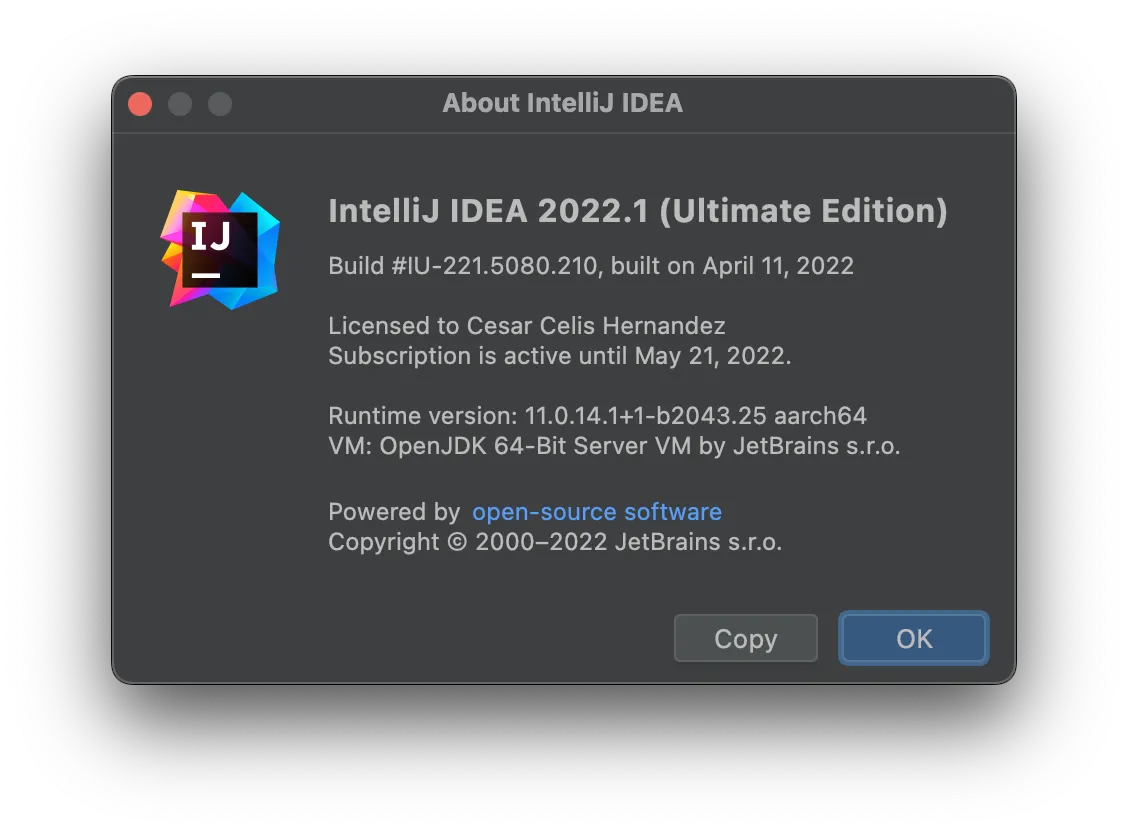Click the Copyright 2000–2022 JetBrains line
Image resolution: width=1128 pixels, height=832 pixels.
tap(555, 542)
